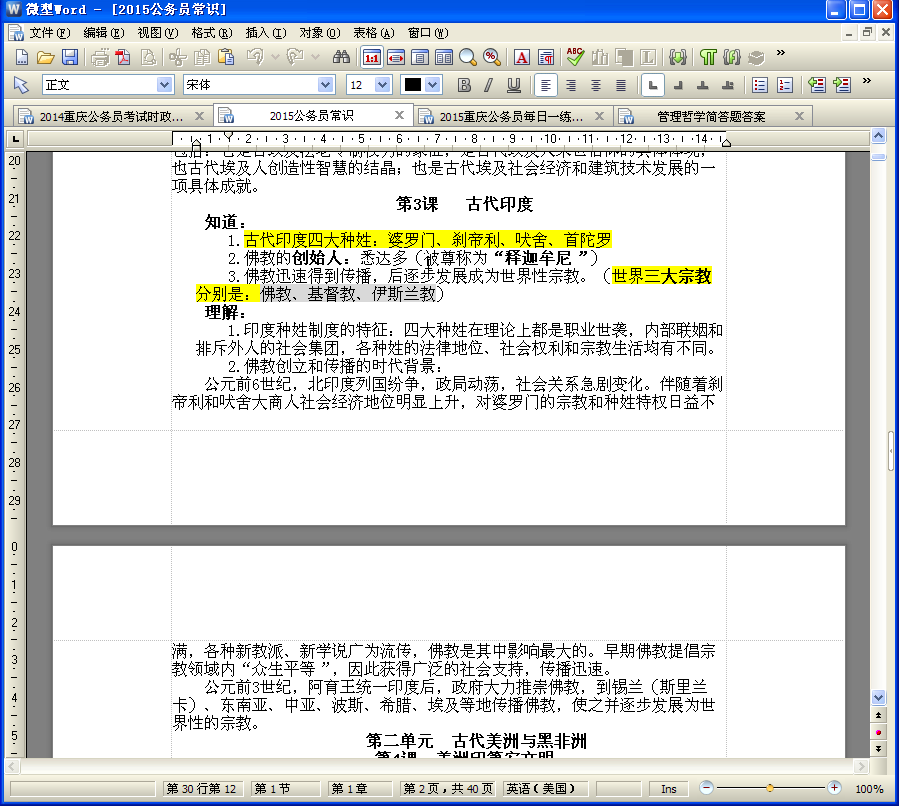Increase the paragraph indent
Image resolution: width=899 pixels, height=806 pixels.
[x=842, y=85]
